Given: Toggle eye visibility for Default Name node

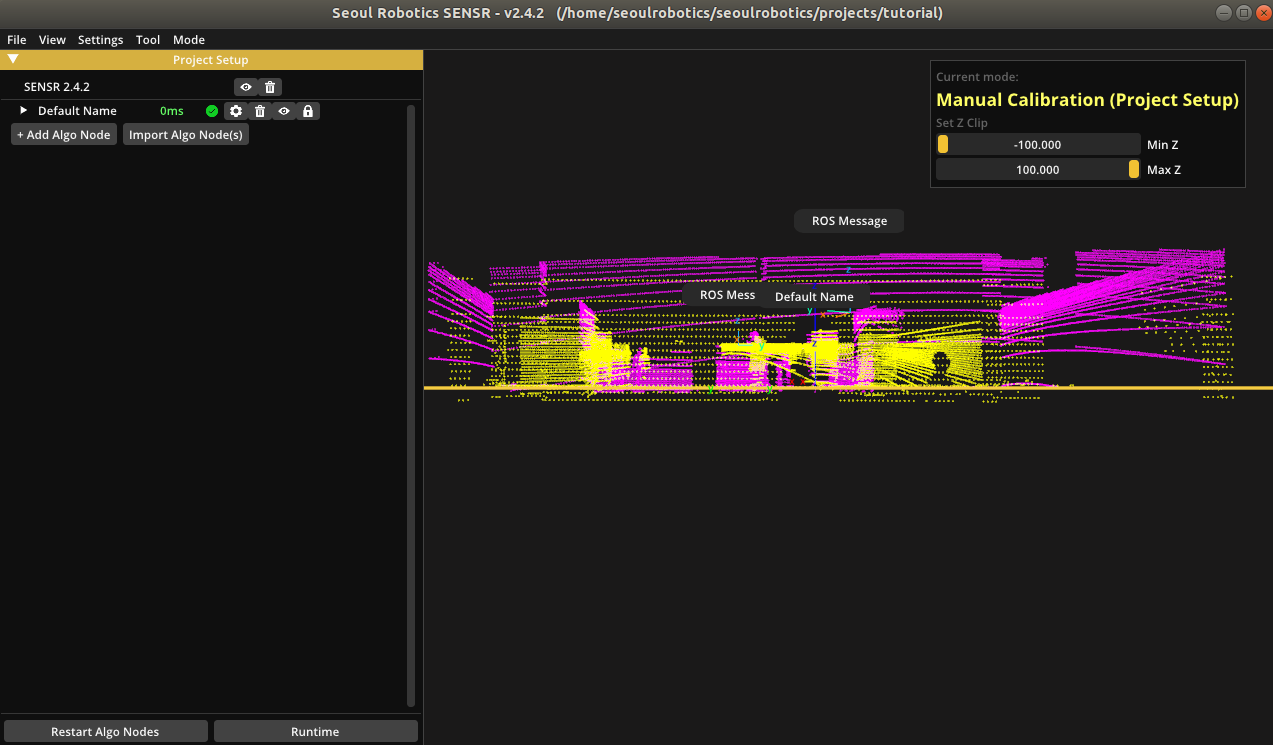Looking at the screenshot, I should click(x=284, y=111).
